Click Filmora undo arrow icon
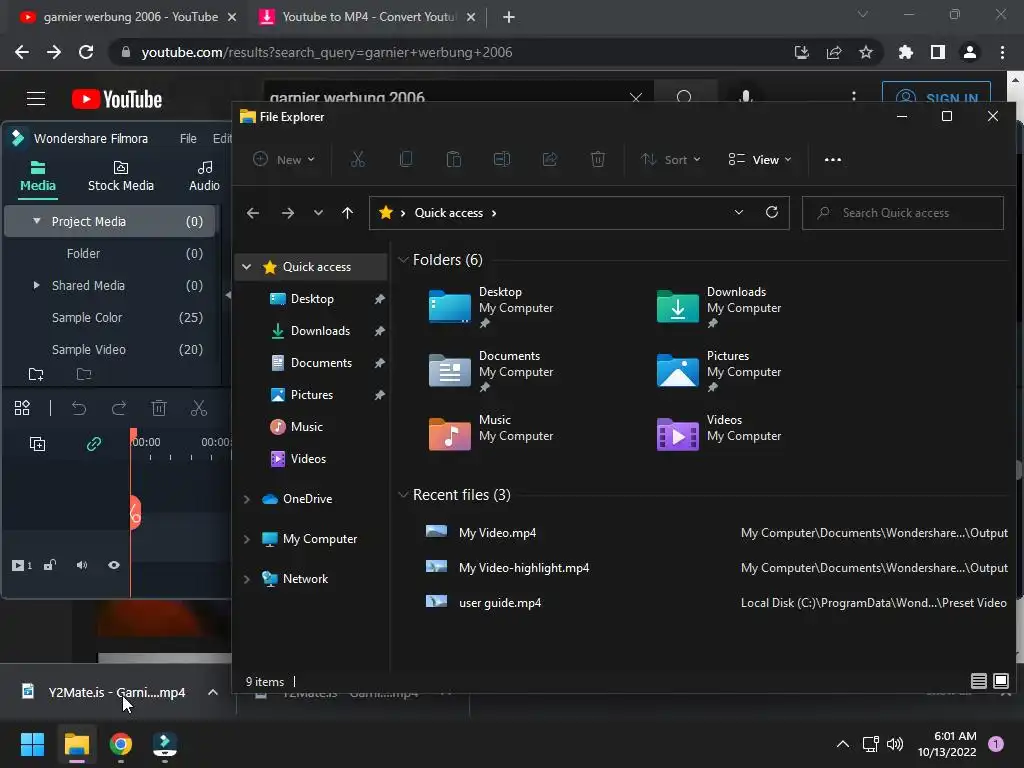1024x768 pixels. 78,409
